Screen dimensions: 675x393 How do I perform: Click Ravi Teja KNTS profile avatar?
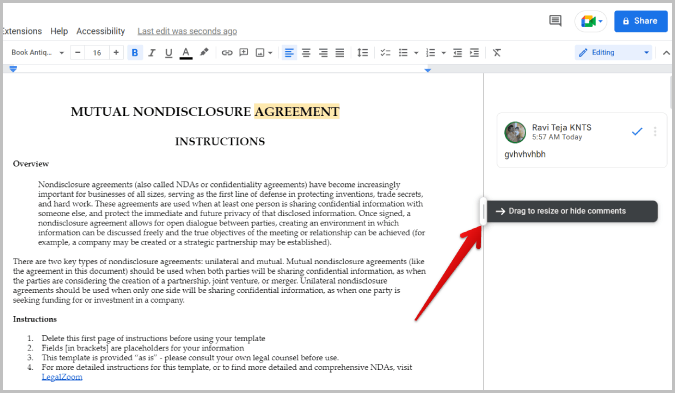point(515,132)
